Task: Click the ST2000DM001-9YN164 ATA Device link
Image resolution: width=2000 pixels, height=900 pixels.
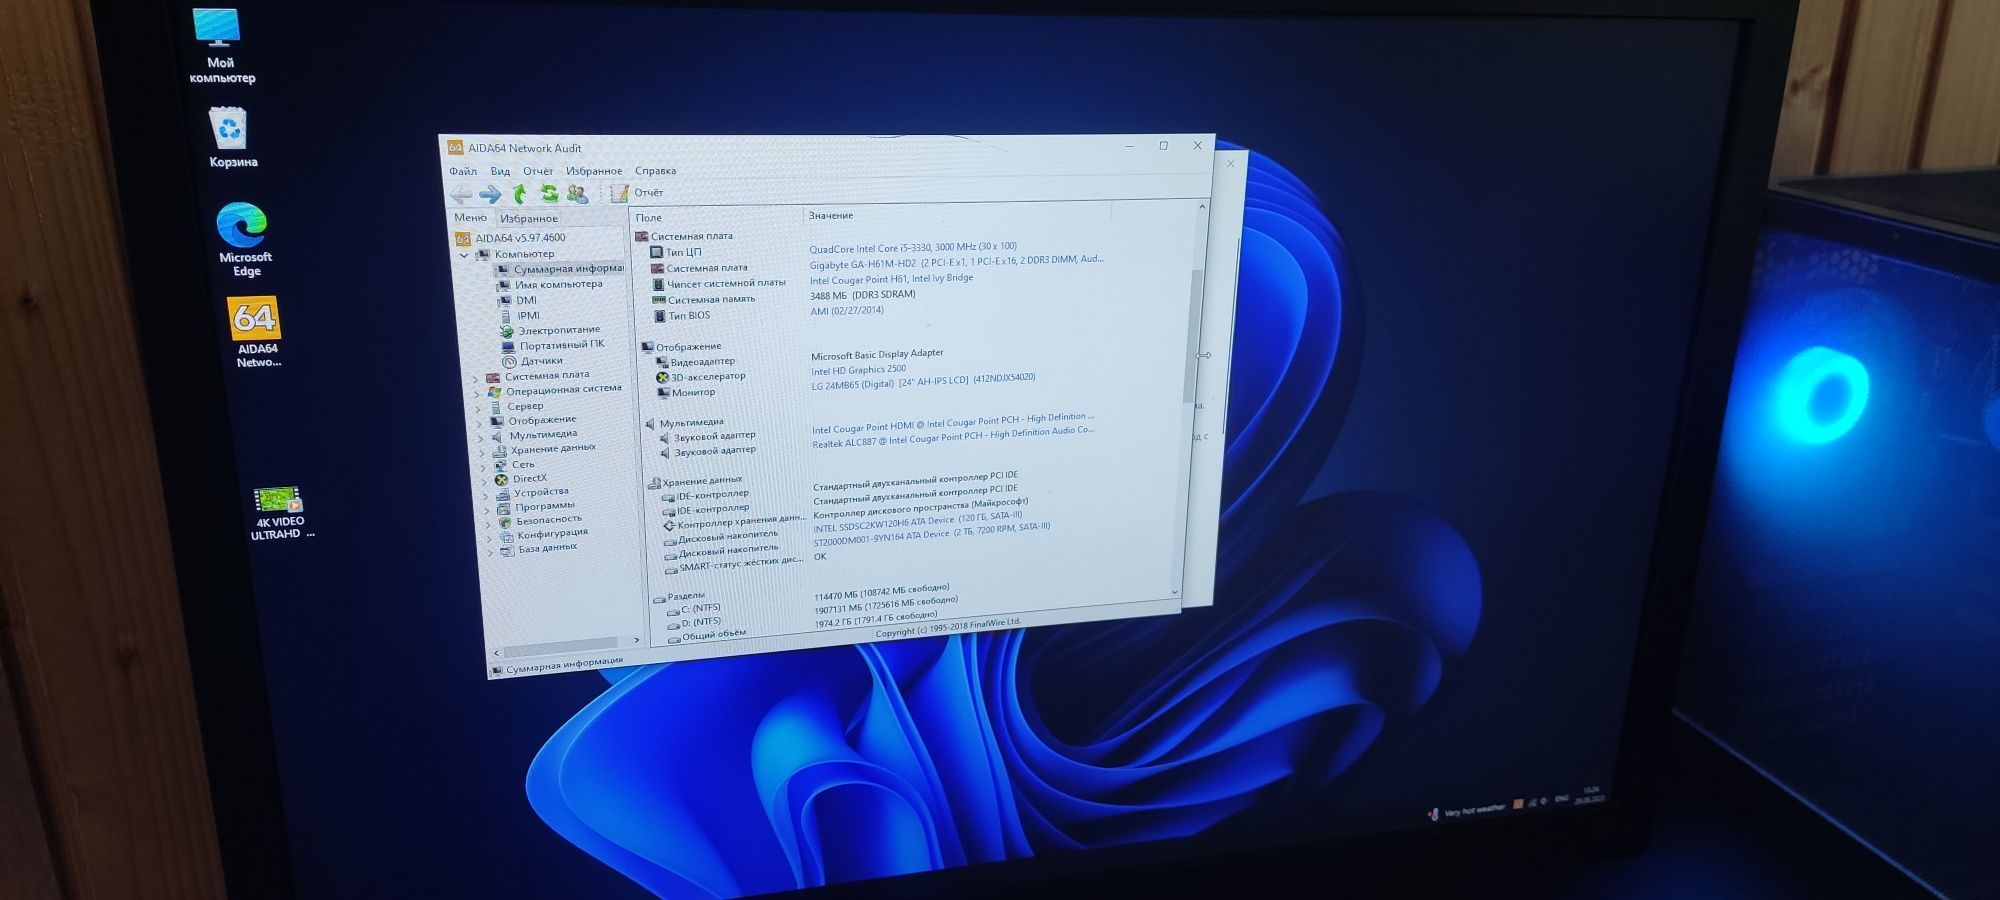Action: [931, 535]
